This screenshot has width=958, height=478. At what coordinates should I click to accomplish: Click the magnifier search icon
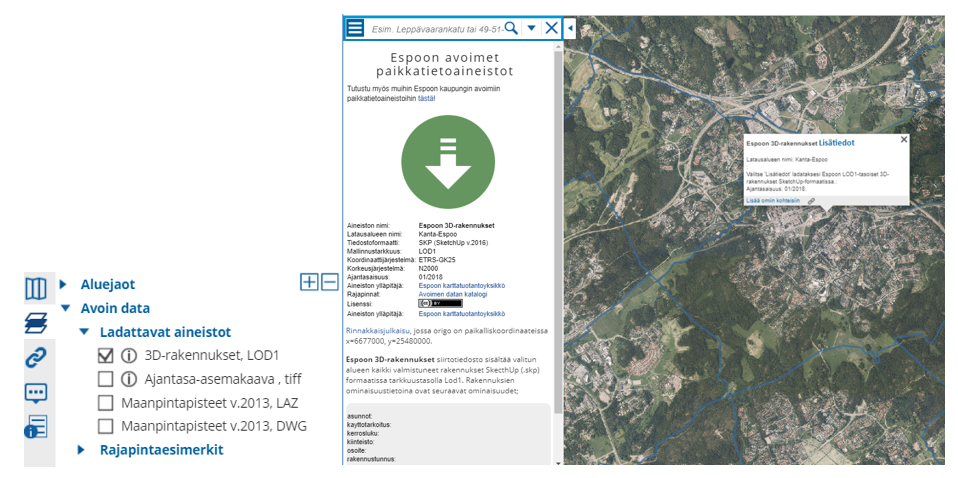pos(511,28)
